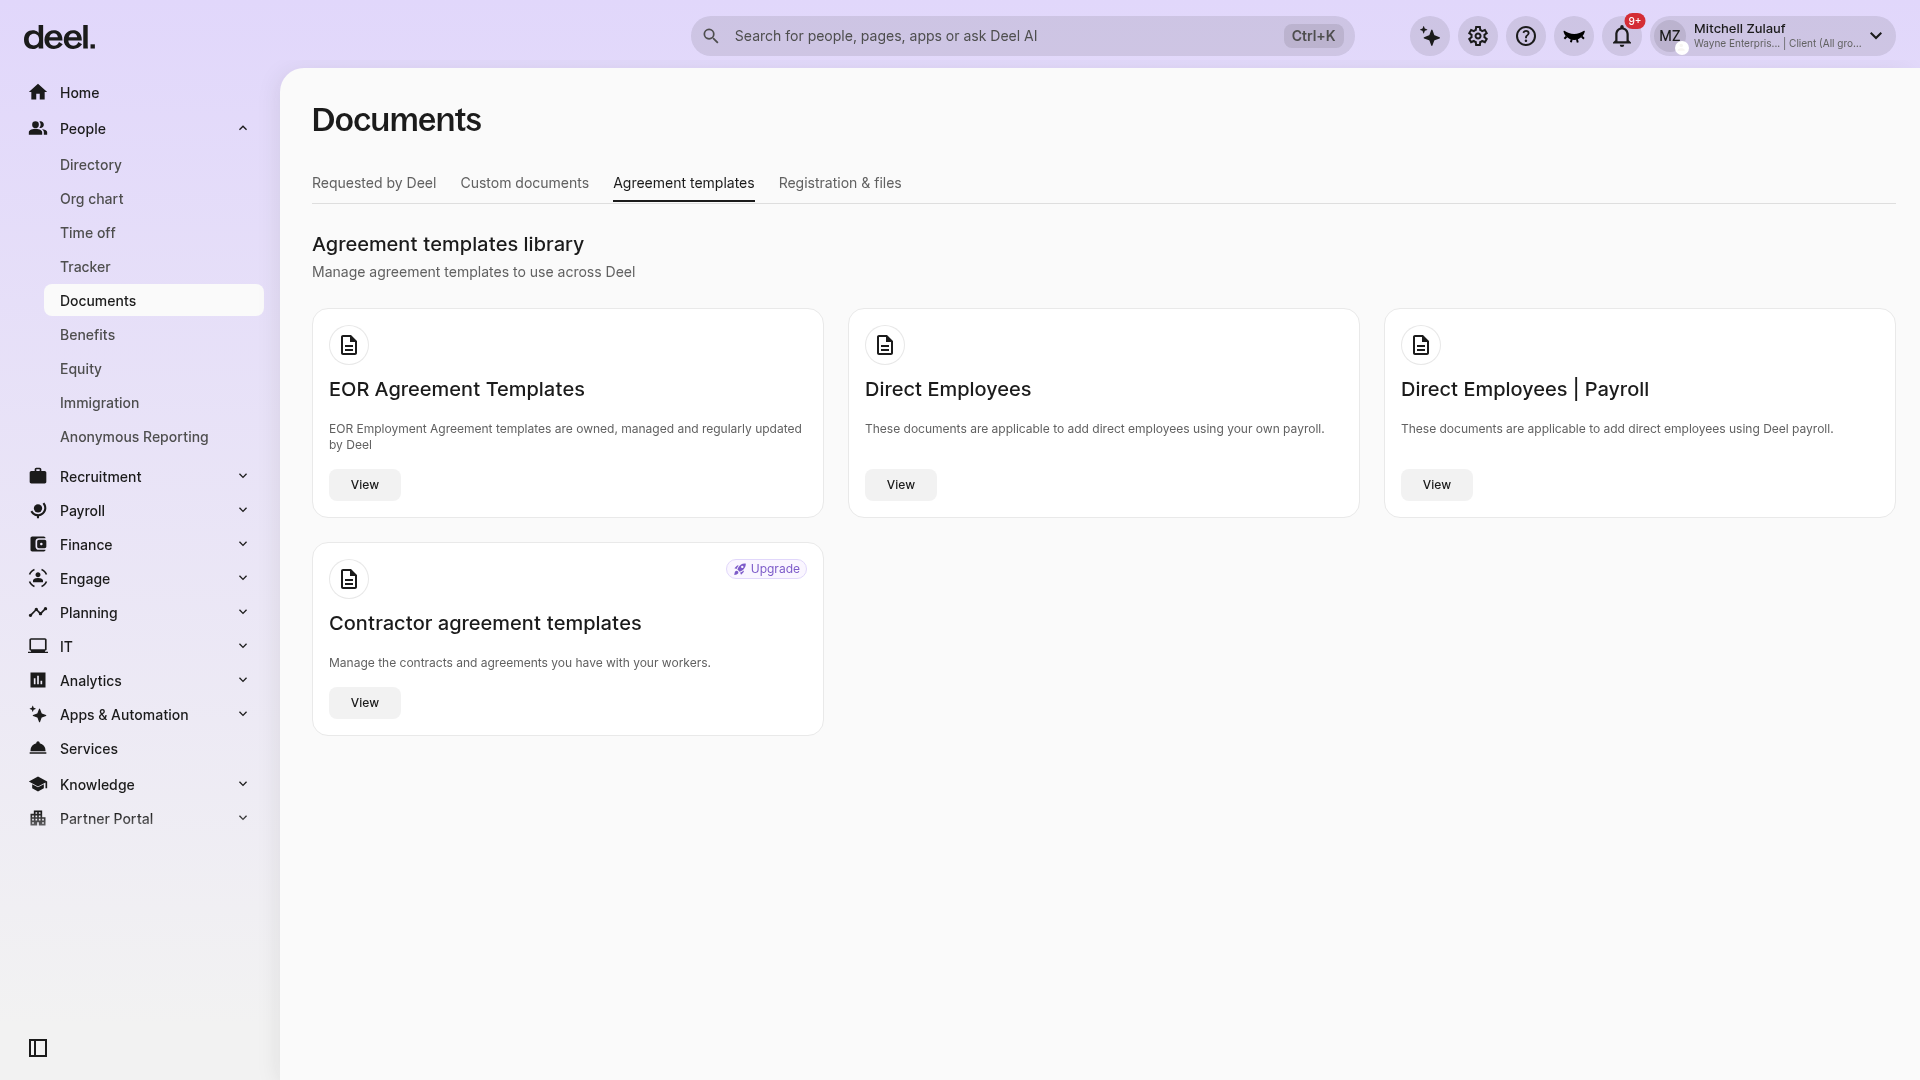
Task: View Contractor agreement templates
Action: [x=365, y=703]
